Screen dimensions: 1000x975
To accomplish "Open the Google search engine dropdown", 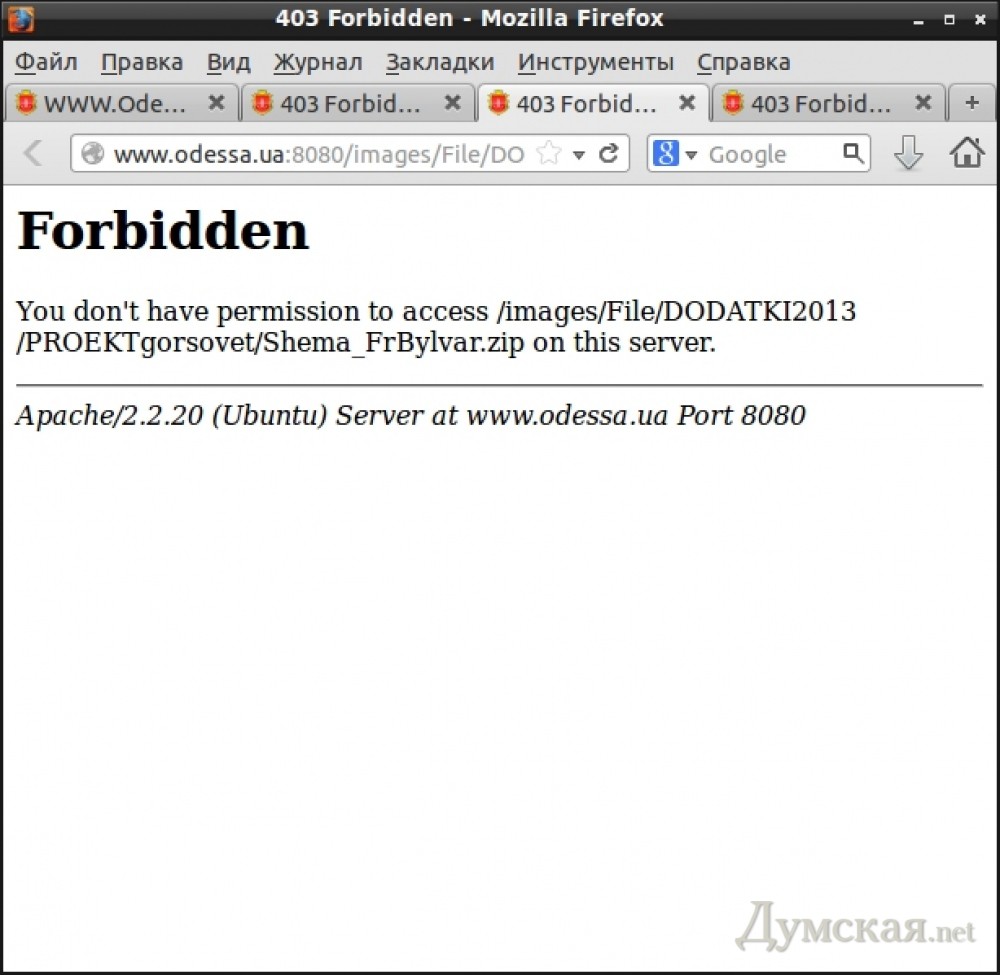I will click(674, 154).
